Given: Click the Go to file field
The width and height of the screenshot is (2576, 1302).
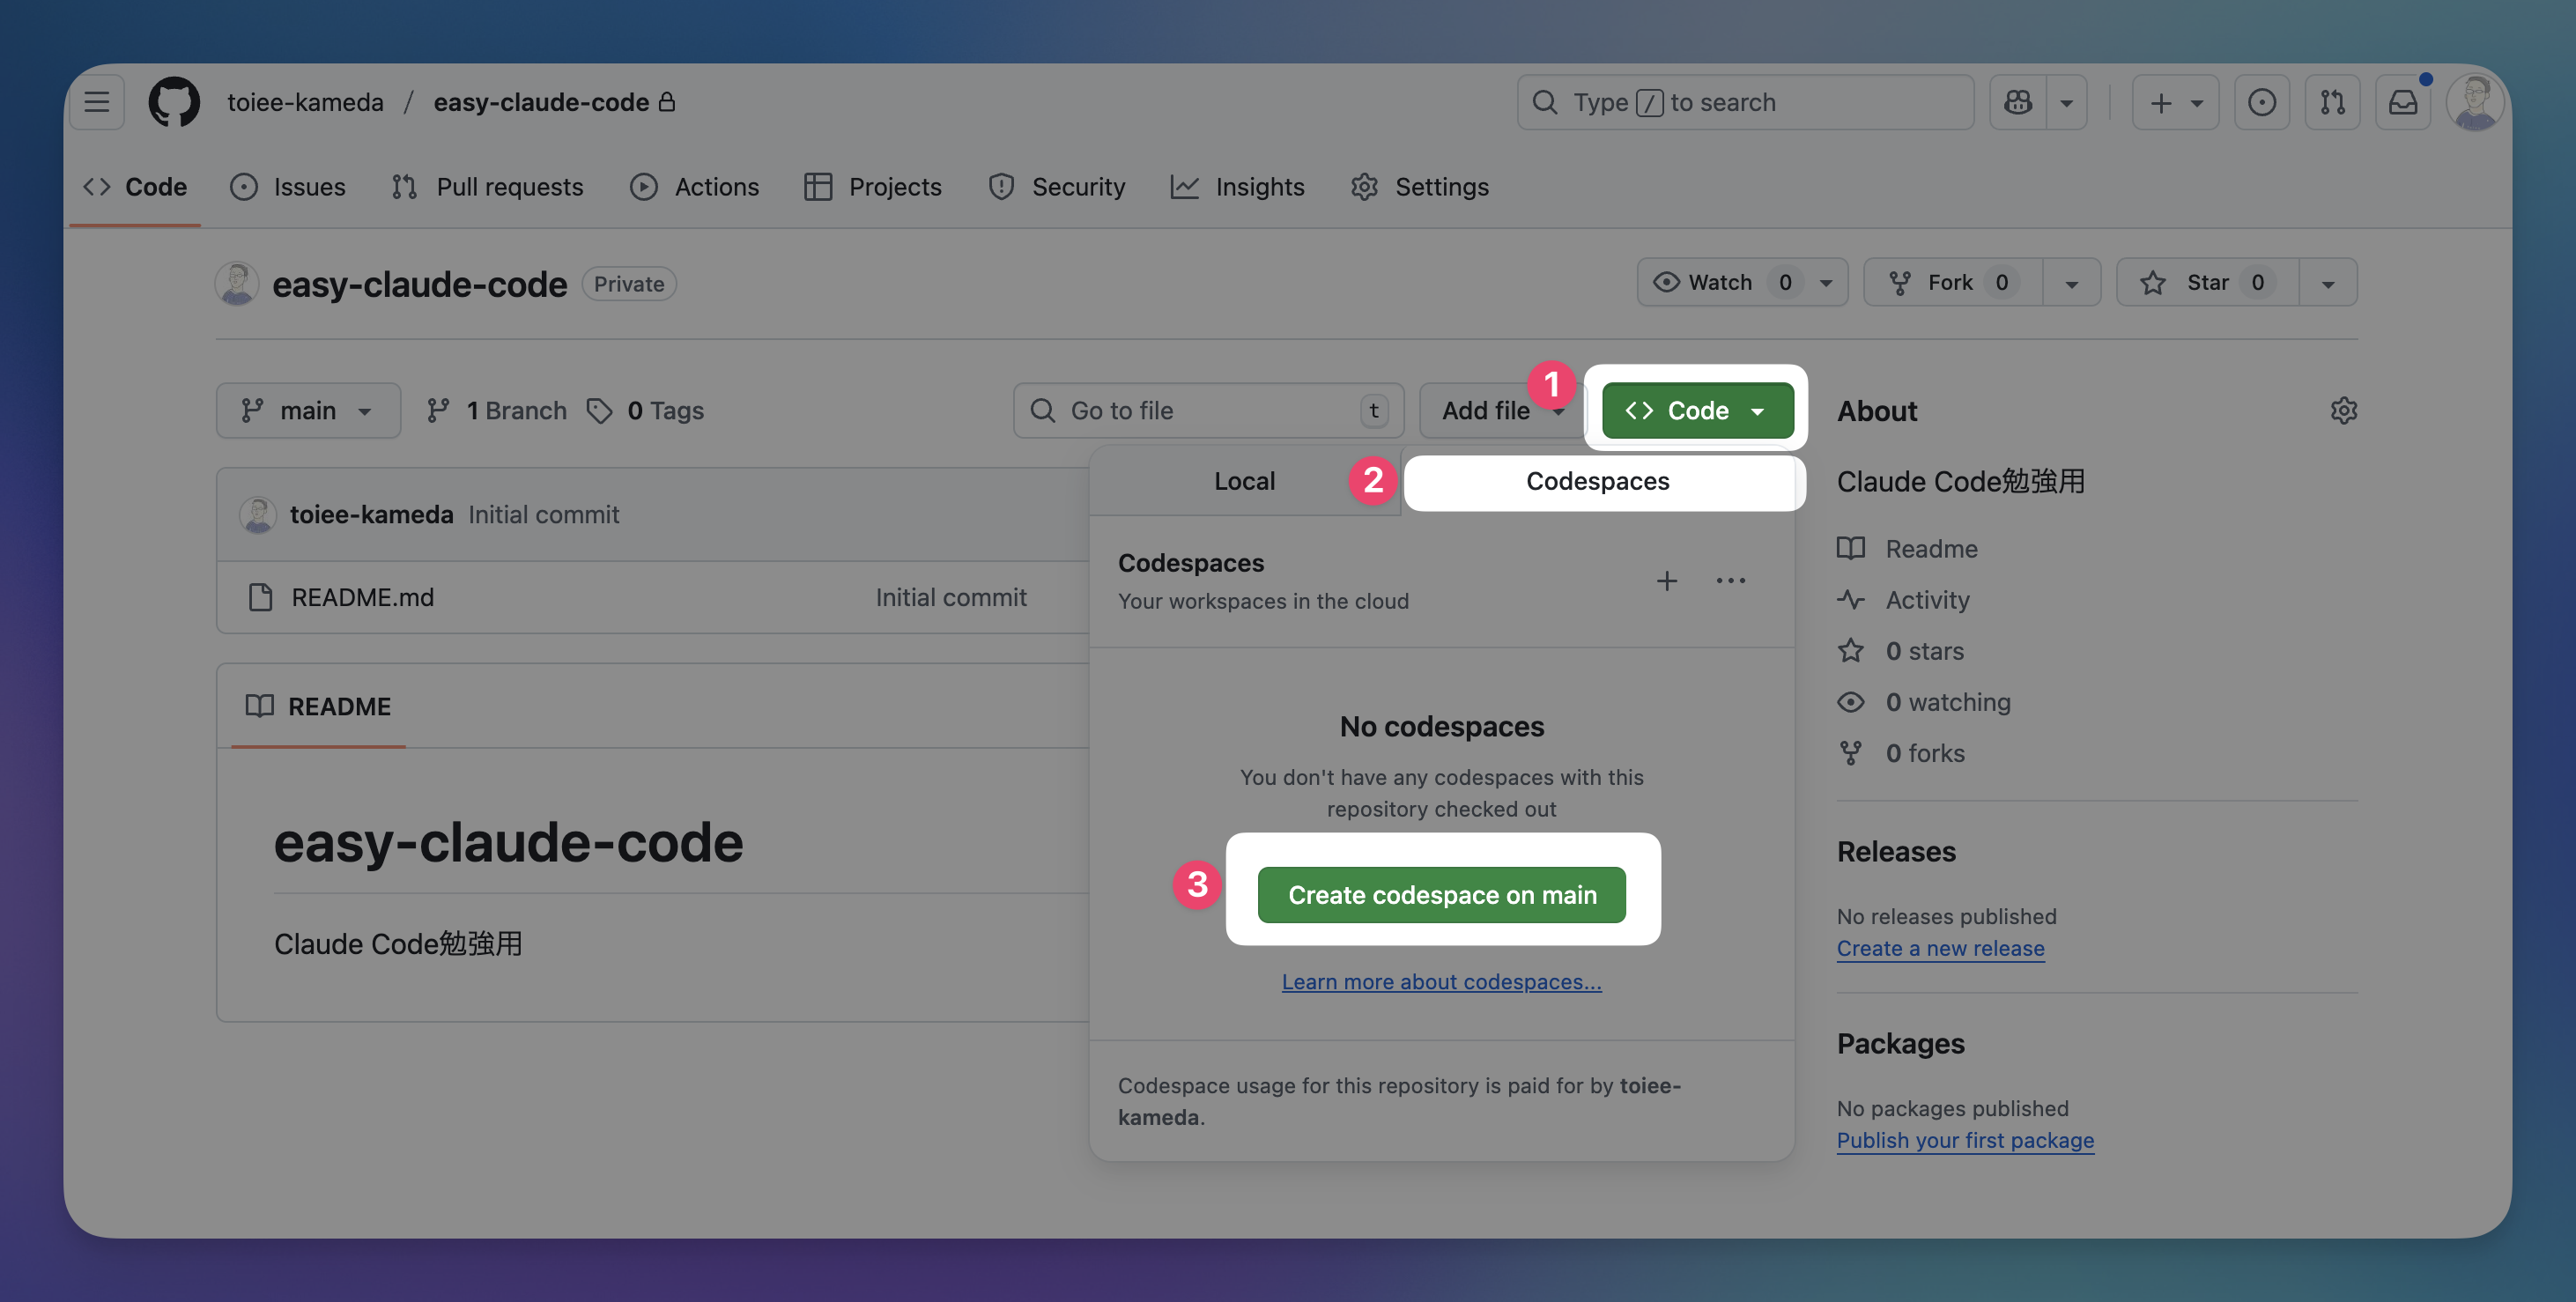Looking at the screenshot, I should 1208,410.
